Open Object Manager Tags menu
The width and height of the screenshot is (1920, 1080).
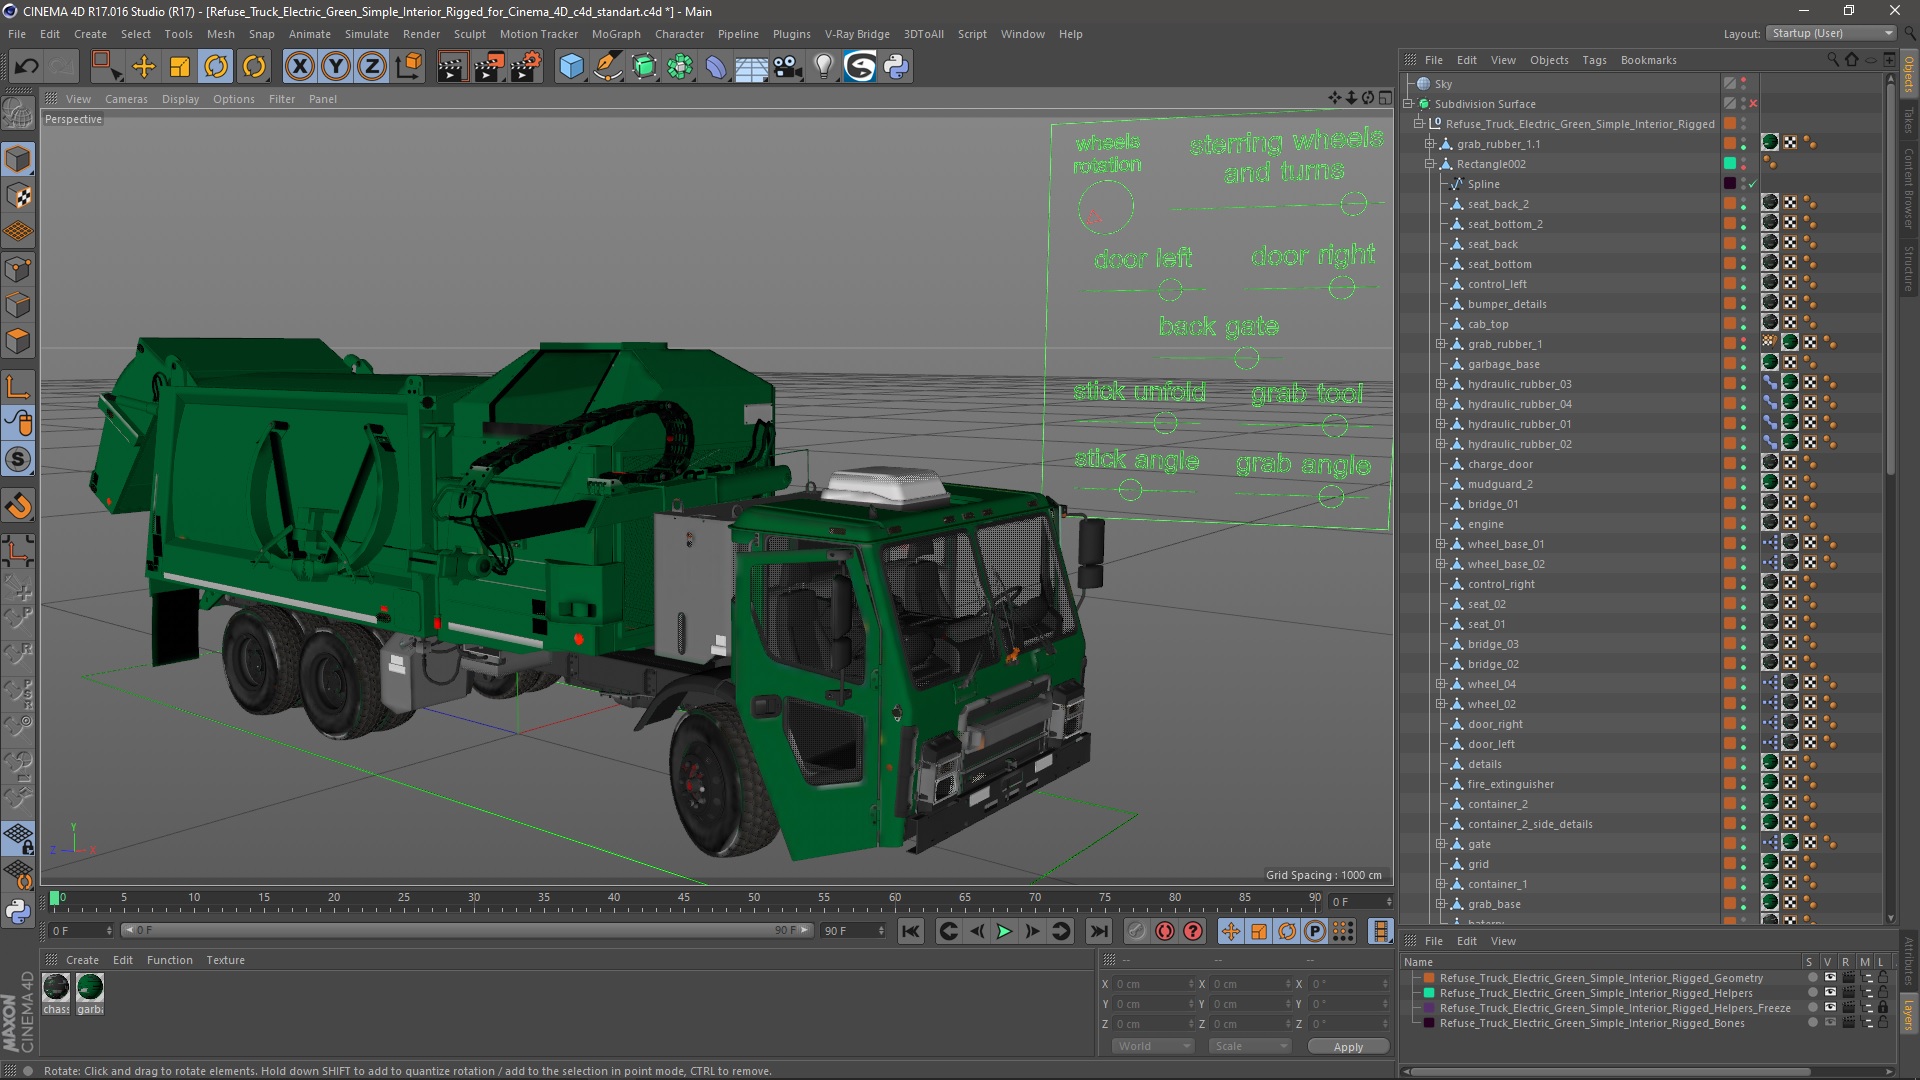pyautogui.click(x=1594, y=60)
